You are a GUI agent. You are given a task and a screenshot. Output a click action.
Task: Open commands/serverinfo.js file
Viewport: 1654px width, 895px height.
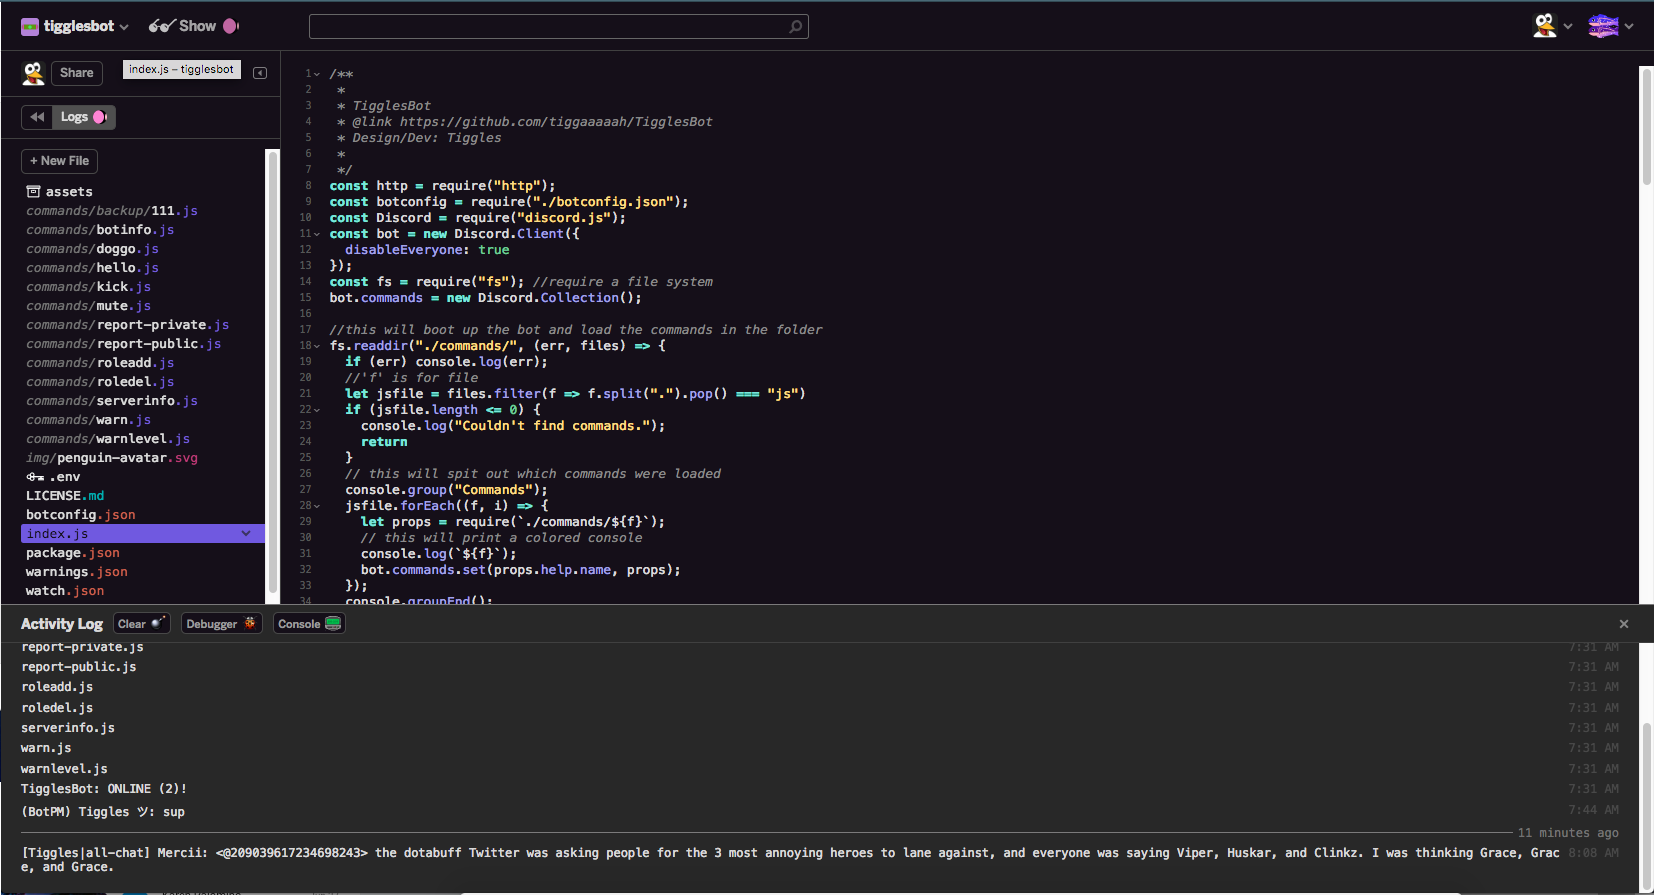(x=112, y=401)
